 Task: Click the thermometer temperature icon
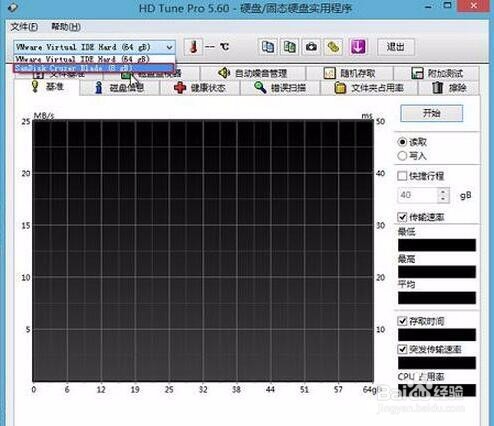pyautogui.click(x=193, y=47)
